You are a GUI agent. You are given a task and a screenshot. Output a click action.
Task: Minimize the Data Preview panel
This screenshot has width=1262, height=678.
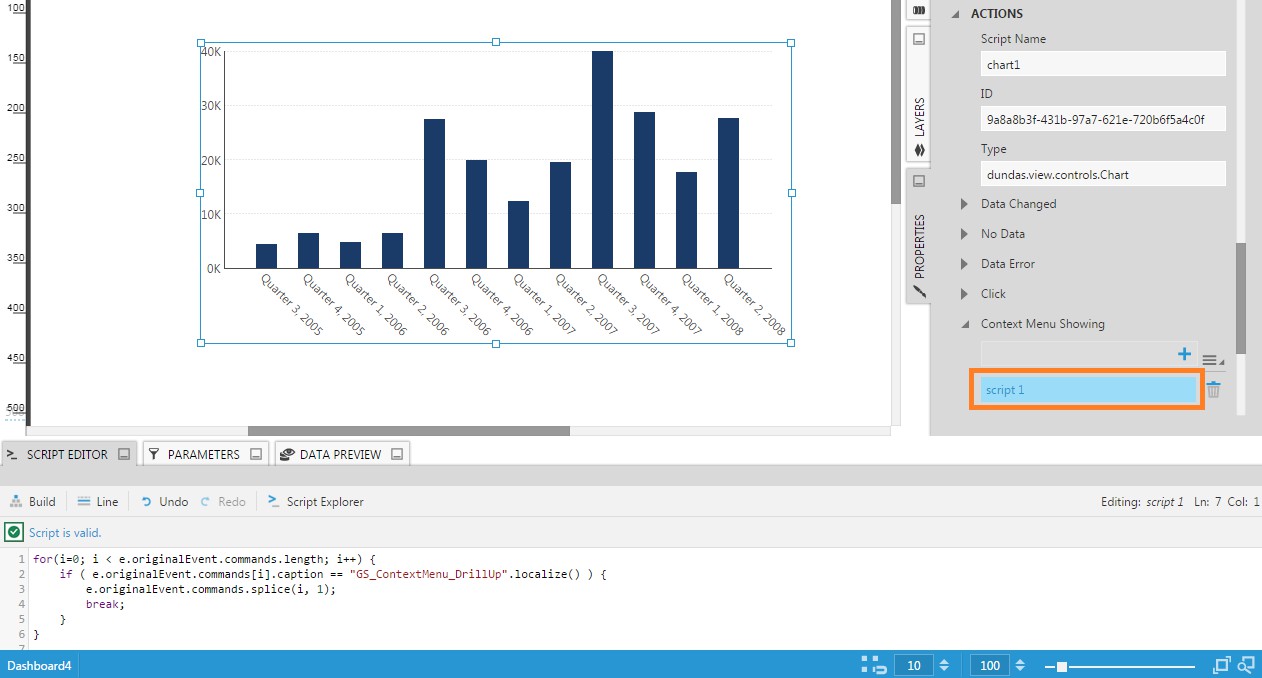tap(397, 454)
